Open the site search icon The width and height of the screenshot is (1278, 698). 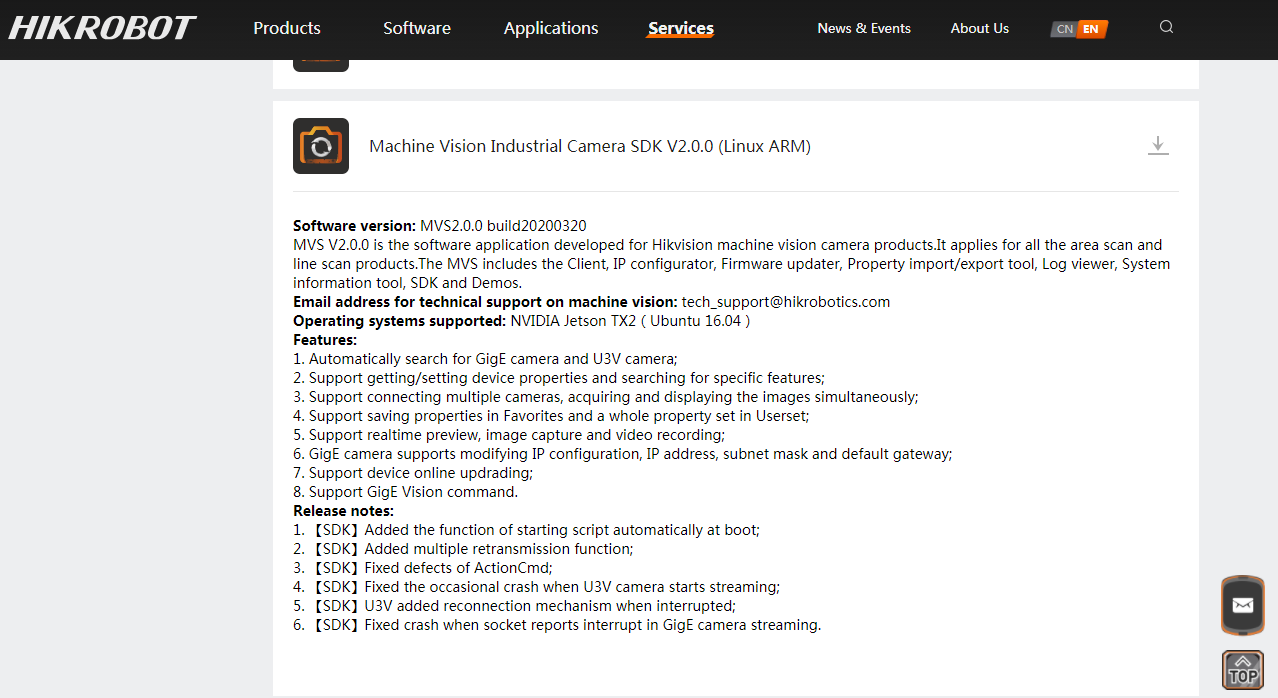tap(1166, 27)
